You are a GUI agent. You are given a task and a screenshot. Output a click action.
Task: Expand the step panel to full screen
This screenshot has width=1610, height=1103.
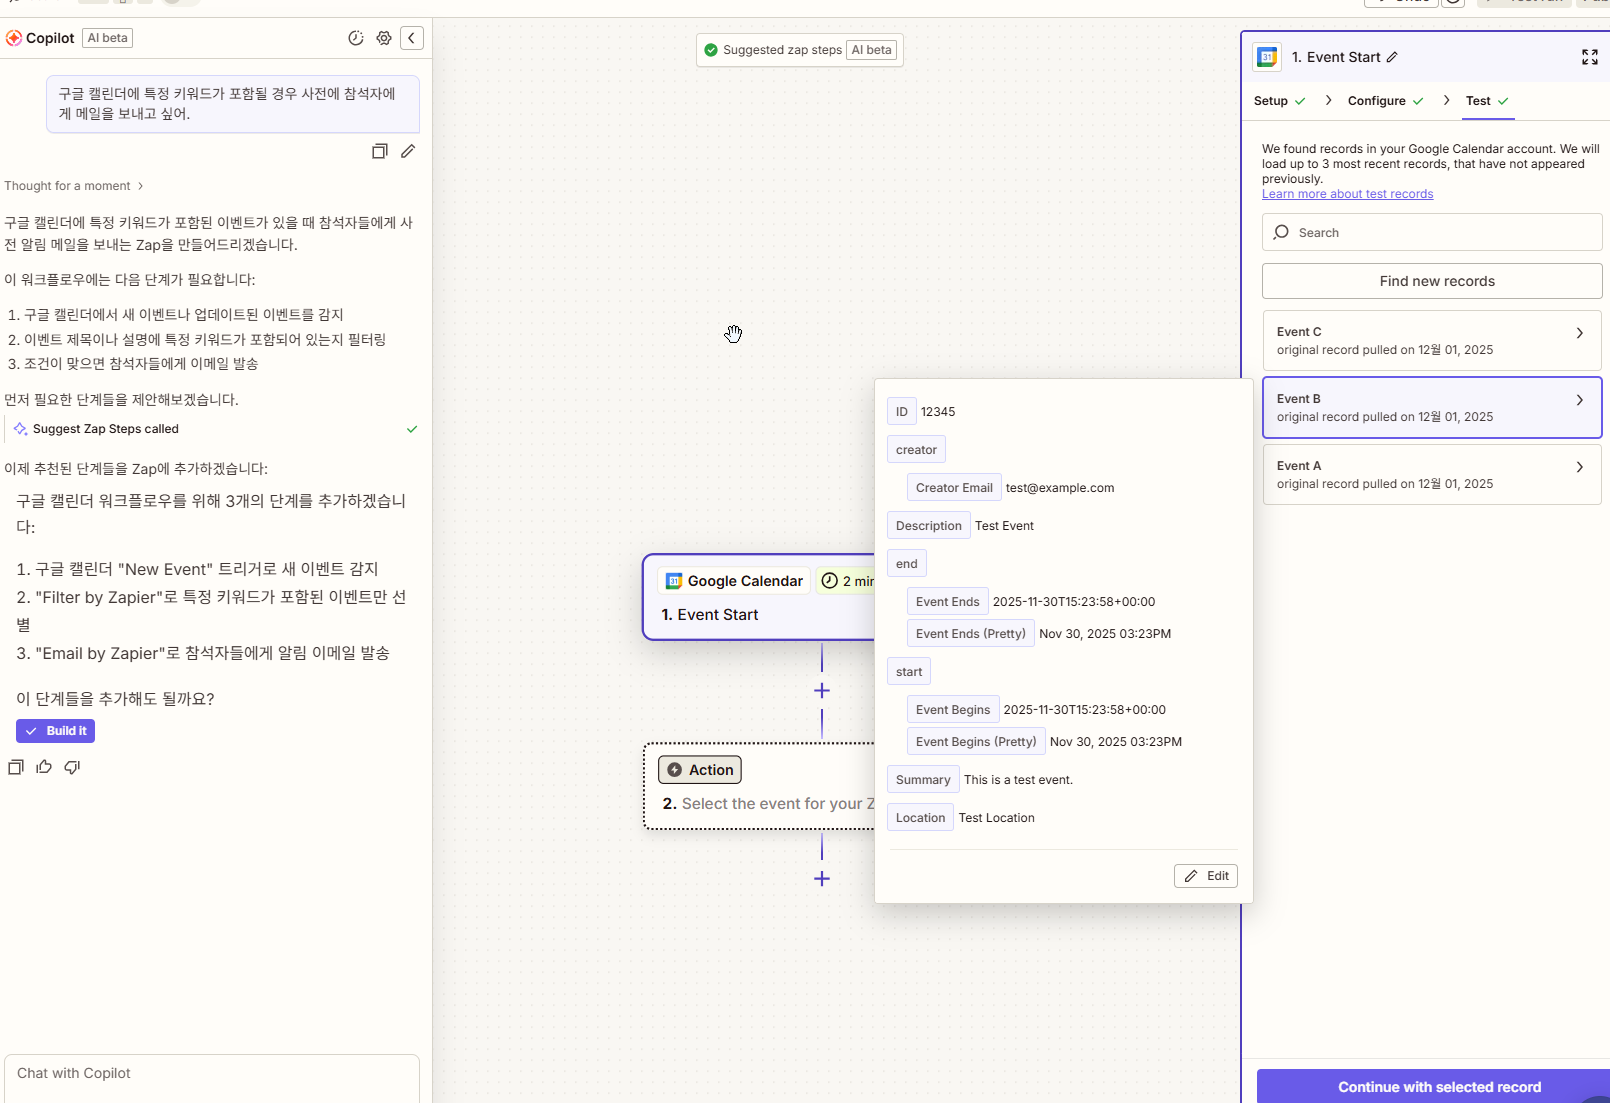click(x=1590, y=57)
